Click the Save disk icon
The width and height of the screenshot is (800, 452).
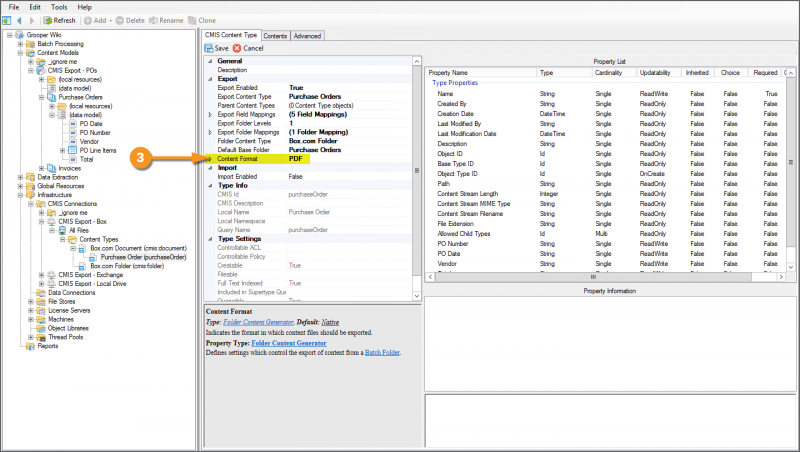coord(209,48)
